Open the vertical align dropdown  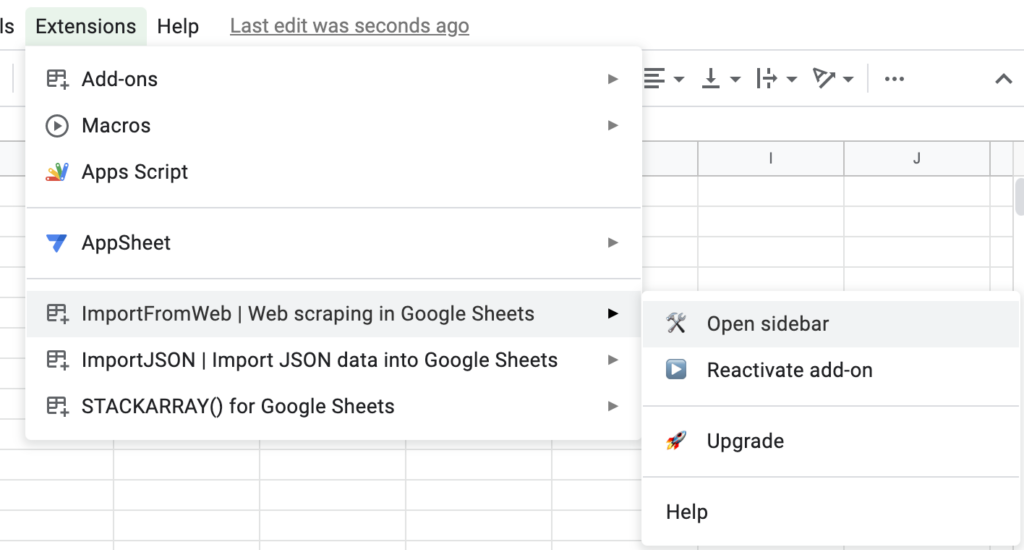[x=720, y=79]
